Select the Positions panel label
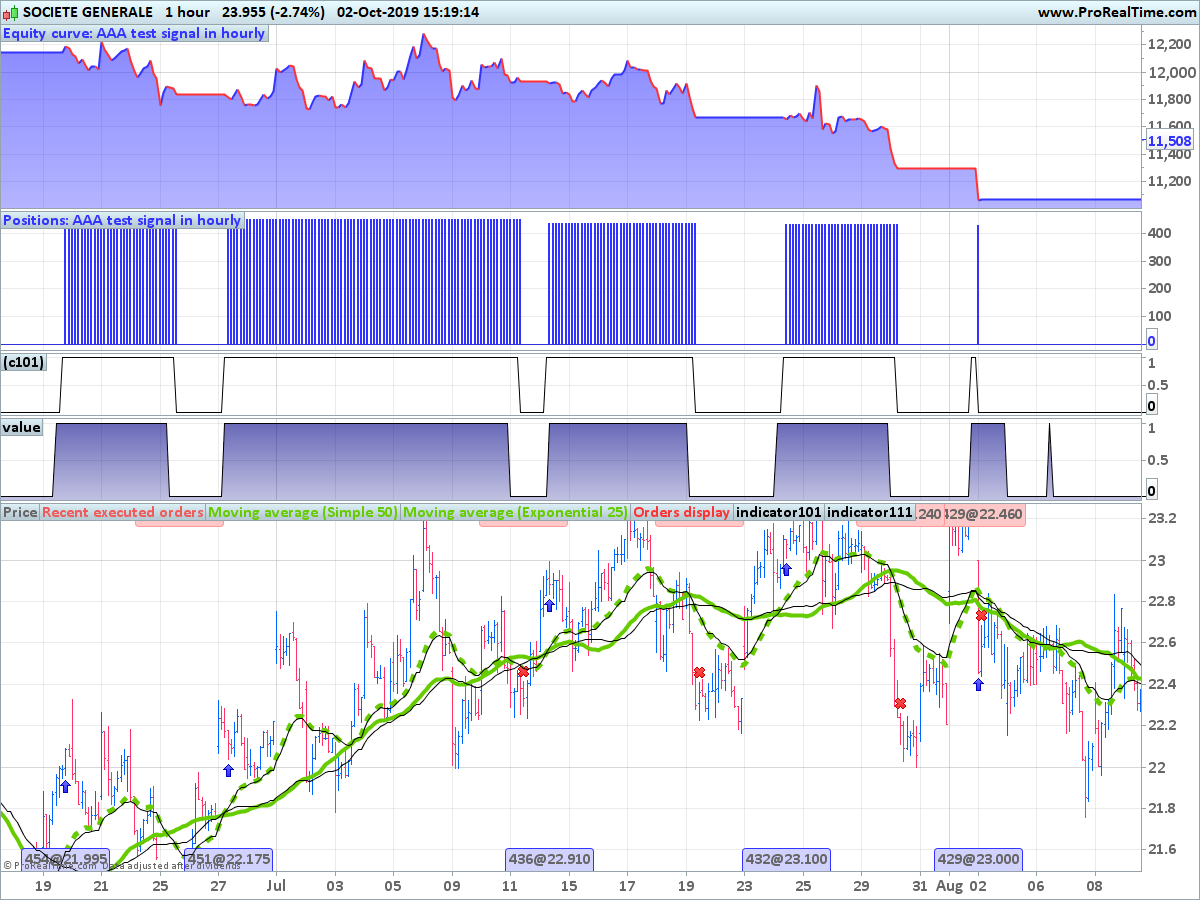The width and height of the screenshot is (1200, 900). (122, 220)
